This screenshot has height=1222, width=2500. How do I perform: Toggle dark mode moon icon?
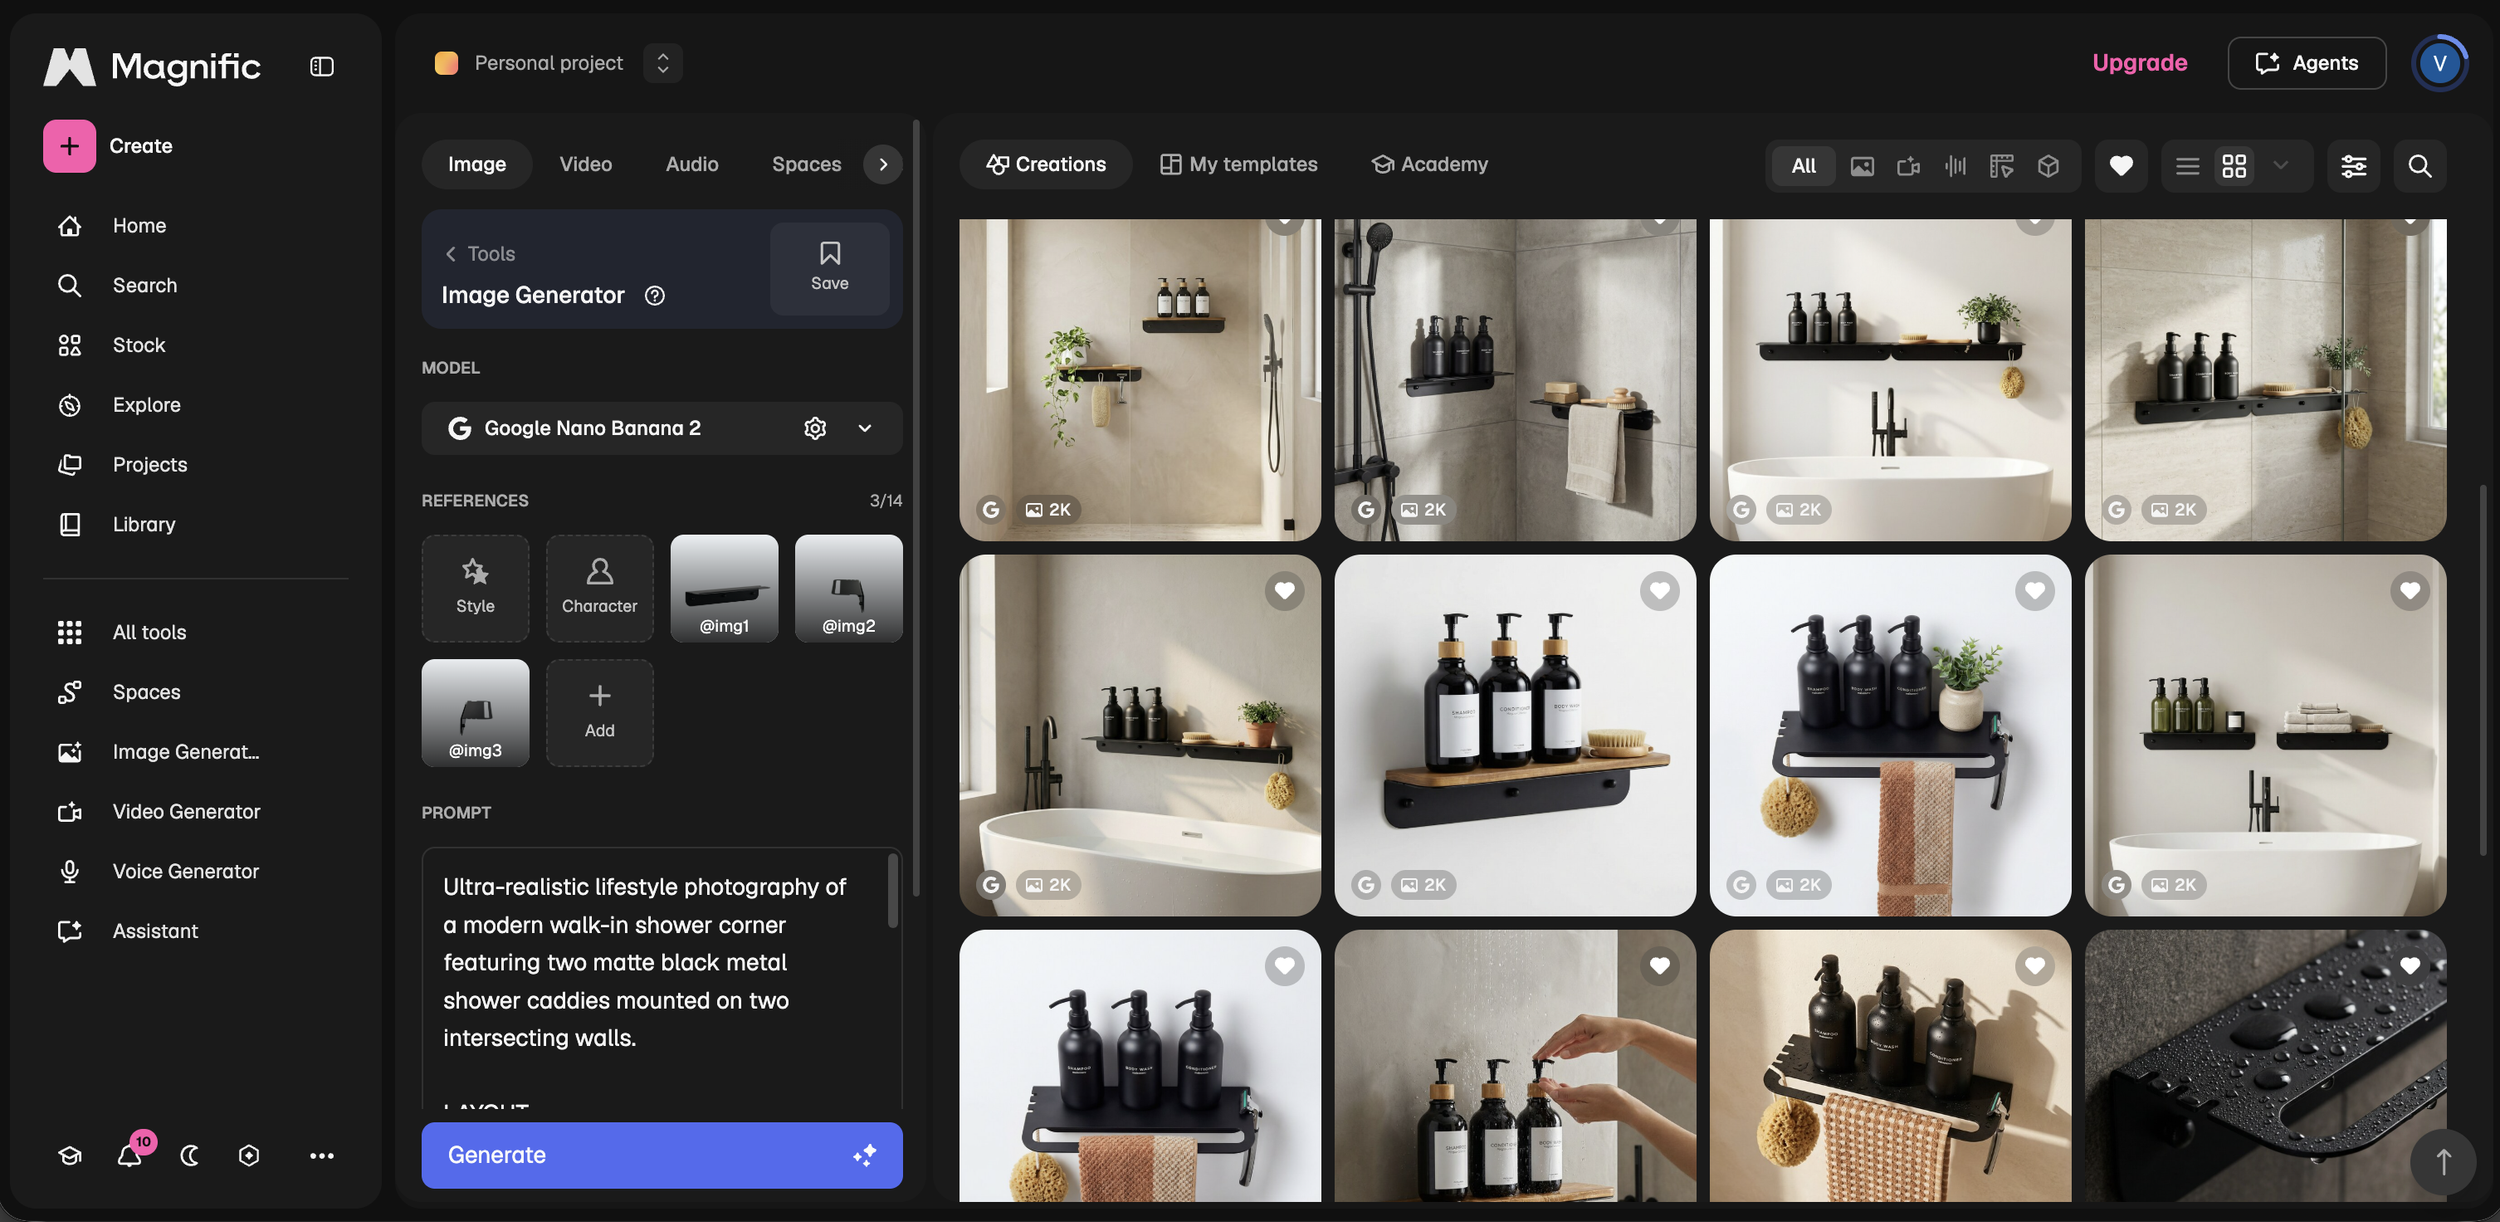(190, 1156)
